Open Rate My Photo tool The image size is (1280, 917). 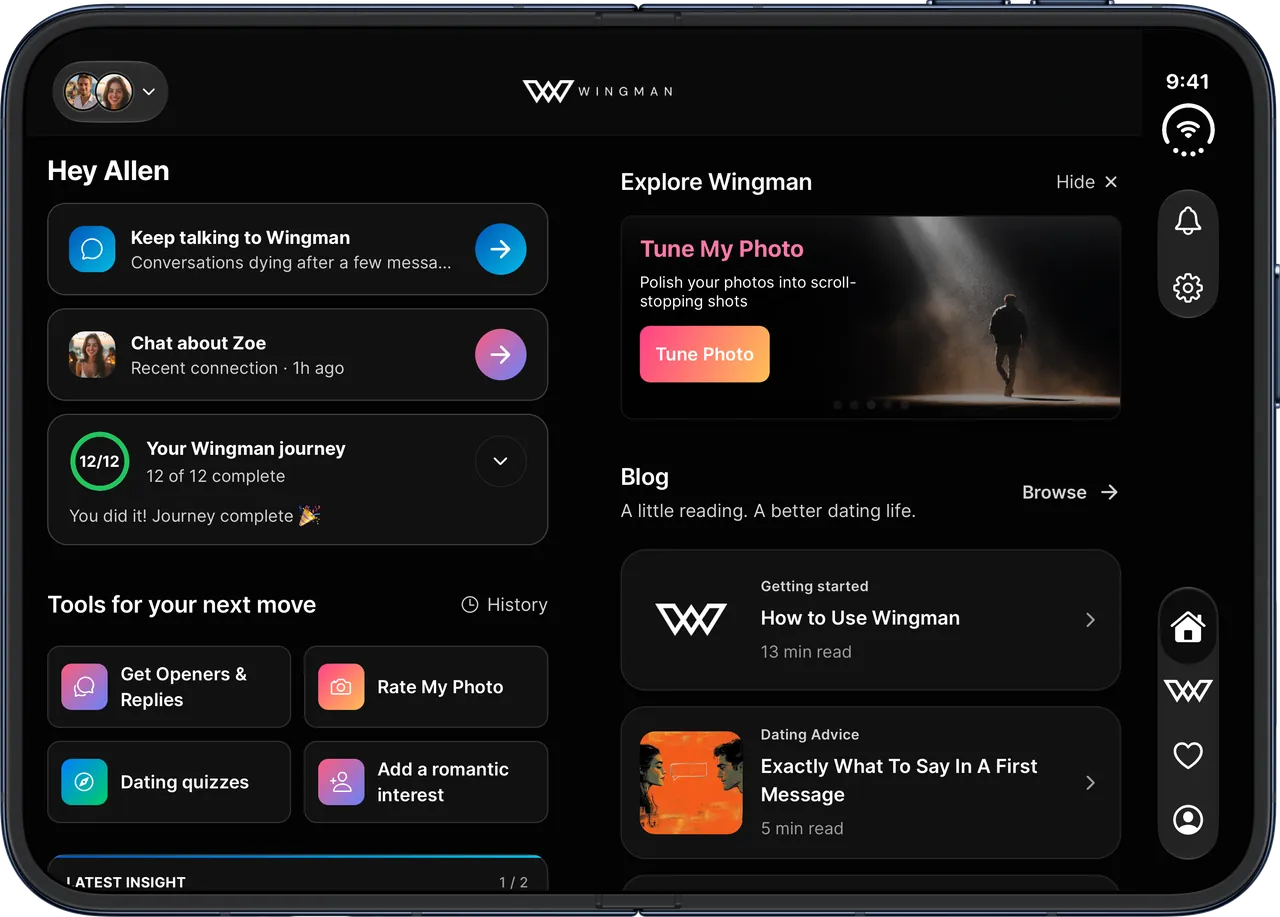426,687
